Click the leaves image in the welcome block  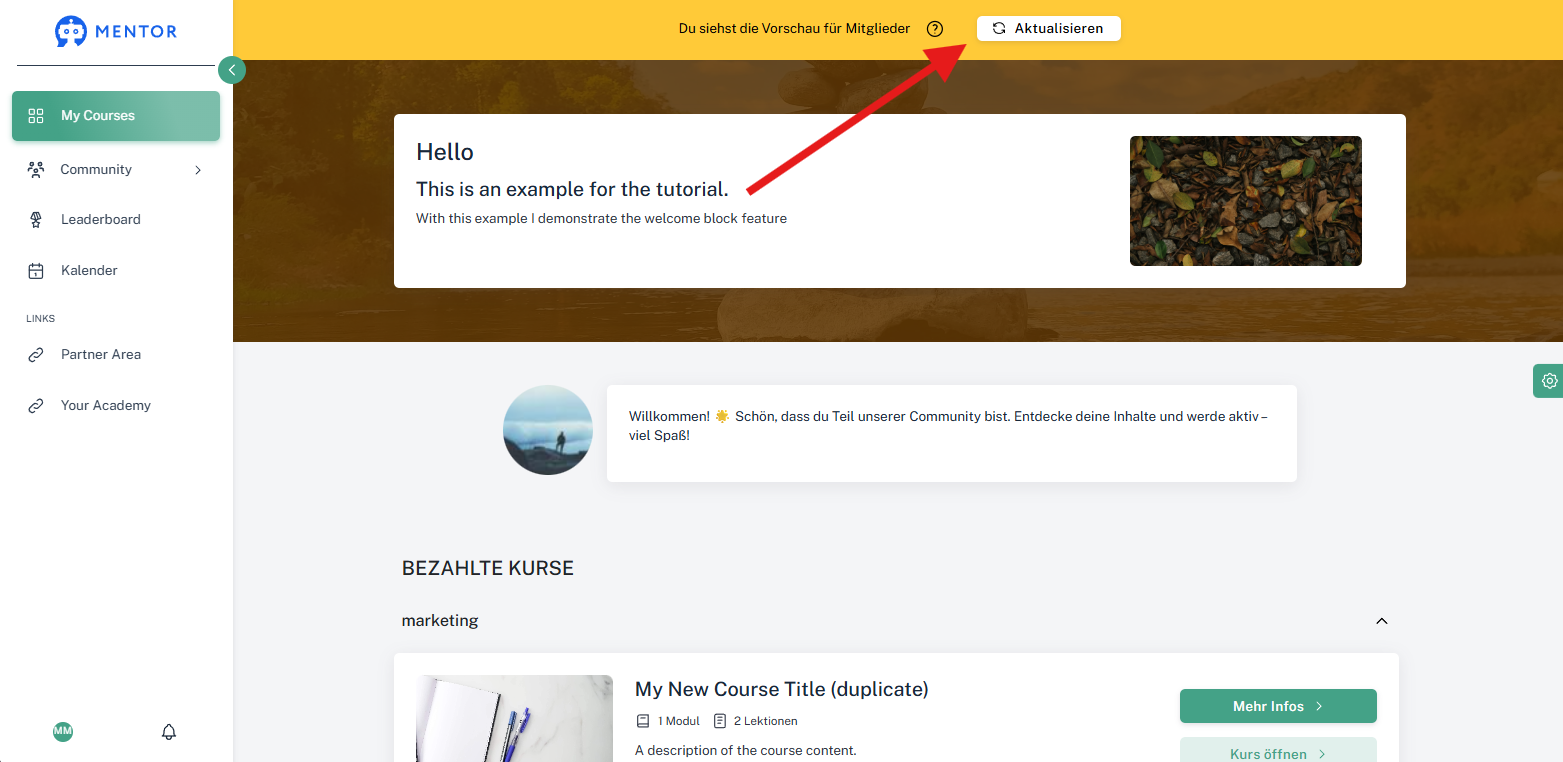tap(1246, 201)
